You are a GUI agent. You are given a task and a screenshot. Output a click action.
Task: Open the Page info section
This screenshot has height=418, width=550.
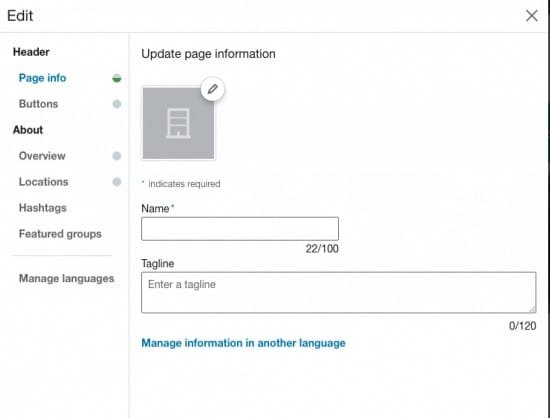point(42,78)
